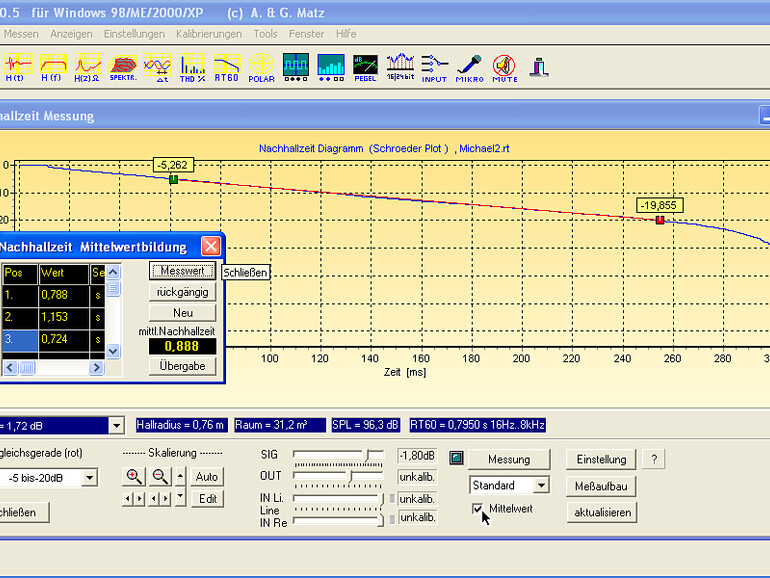Open the POLAR diagram tool
This screenshot has width=770, height=578.
tap(261, 67)
